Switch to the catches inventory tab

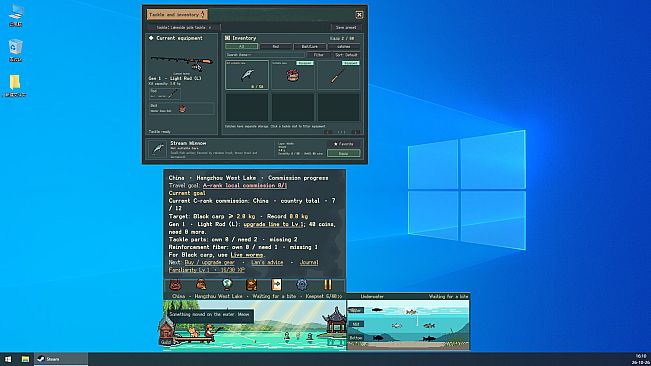click(x=344, y=46)
